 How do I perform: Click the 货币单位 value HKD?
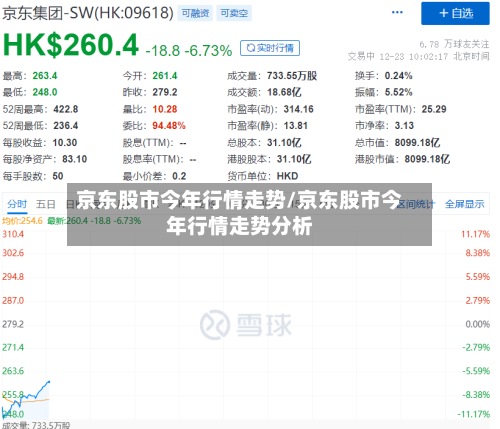(287, 176)
